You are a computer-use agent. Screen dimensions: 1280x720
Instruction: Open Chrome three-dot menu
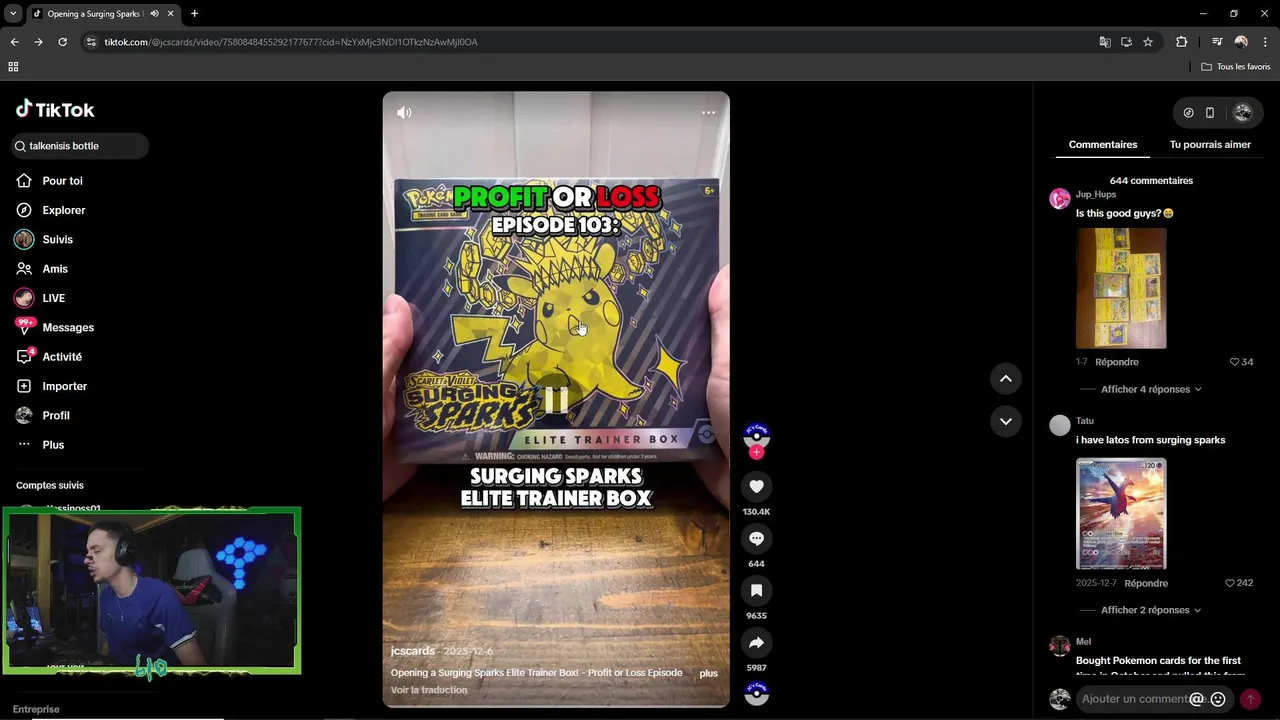pyautogui.click(x=1265, y=42)
